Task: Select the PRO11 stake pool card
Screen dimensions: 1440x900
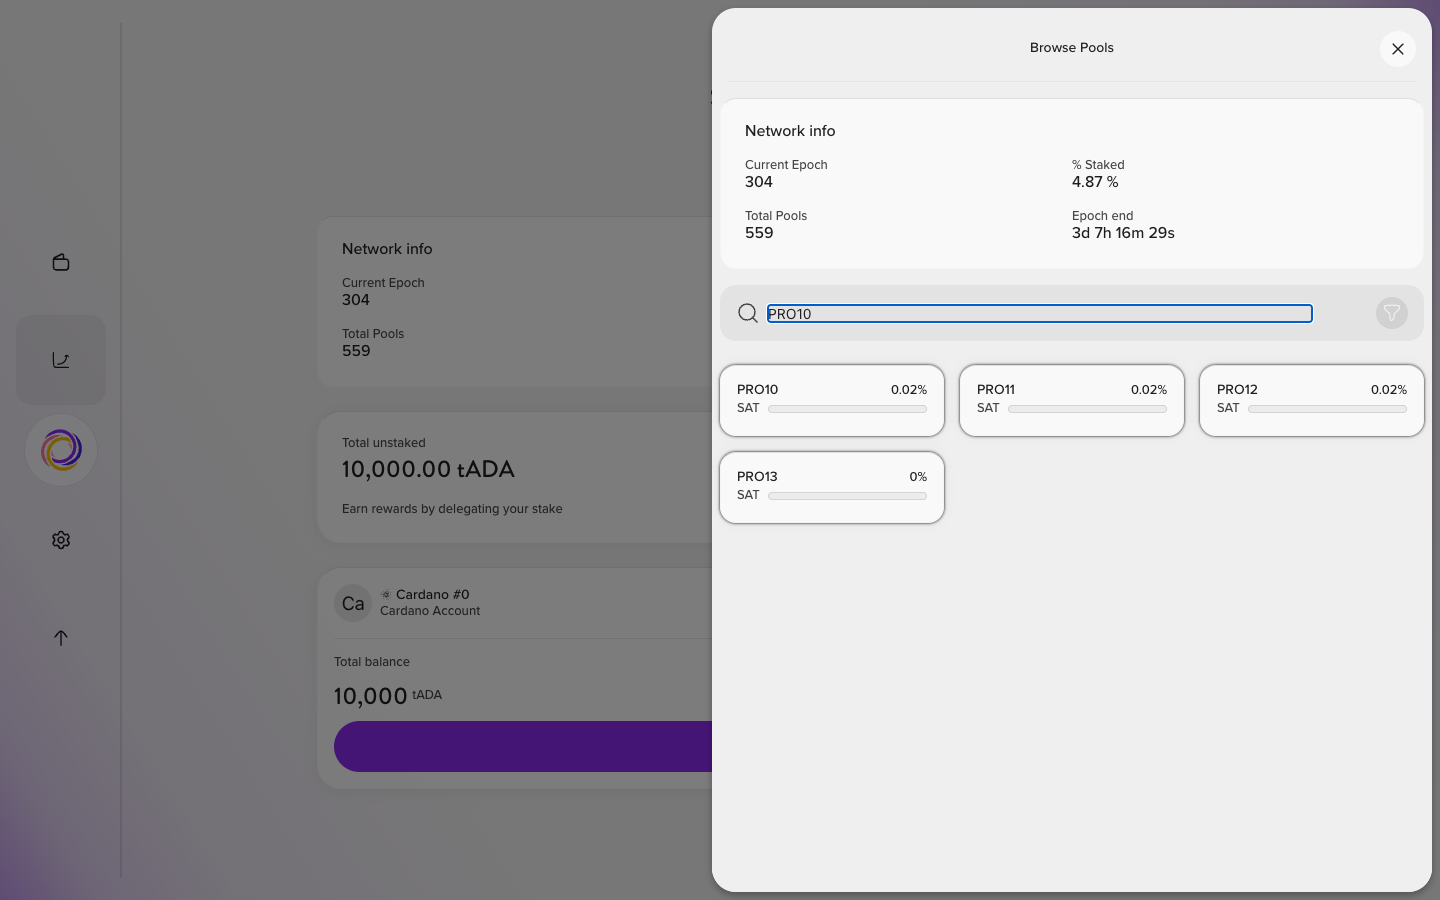Action: (1072, 400)
